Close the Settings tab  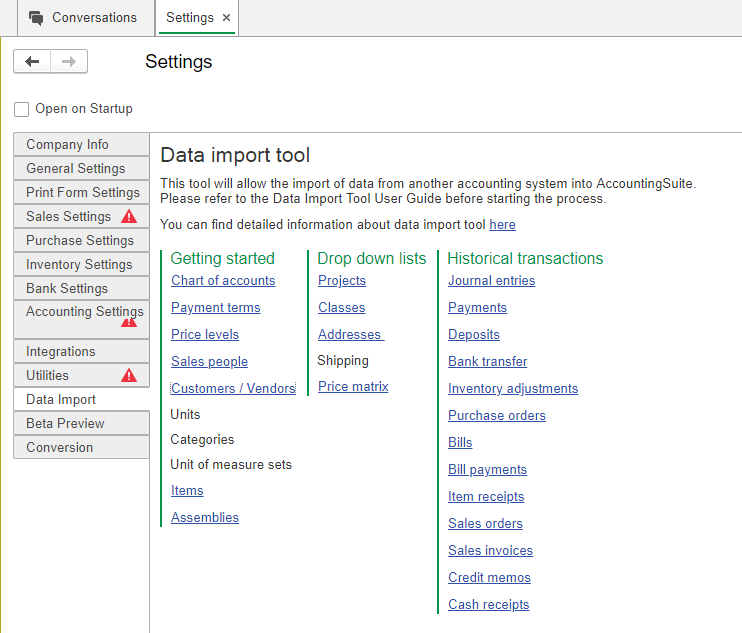pos(226,18)
